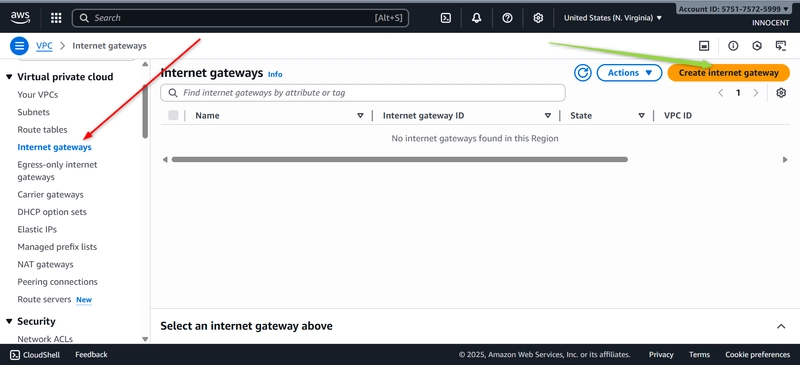800x365 pixels.
Task: Click the VPC ID column header
Action: [x=678, y=116]
